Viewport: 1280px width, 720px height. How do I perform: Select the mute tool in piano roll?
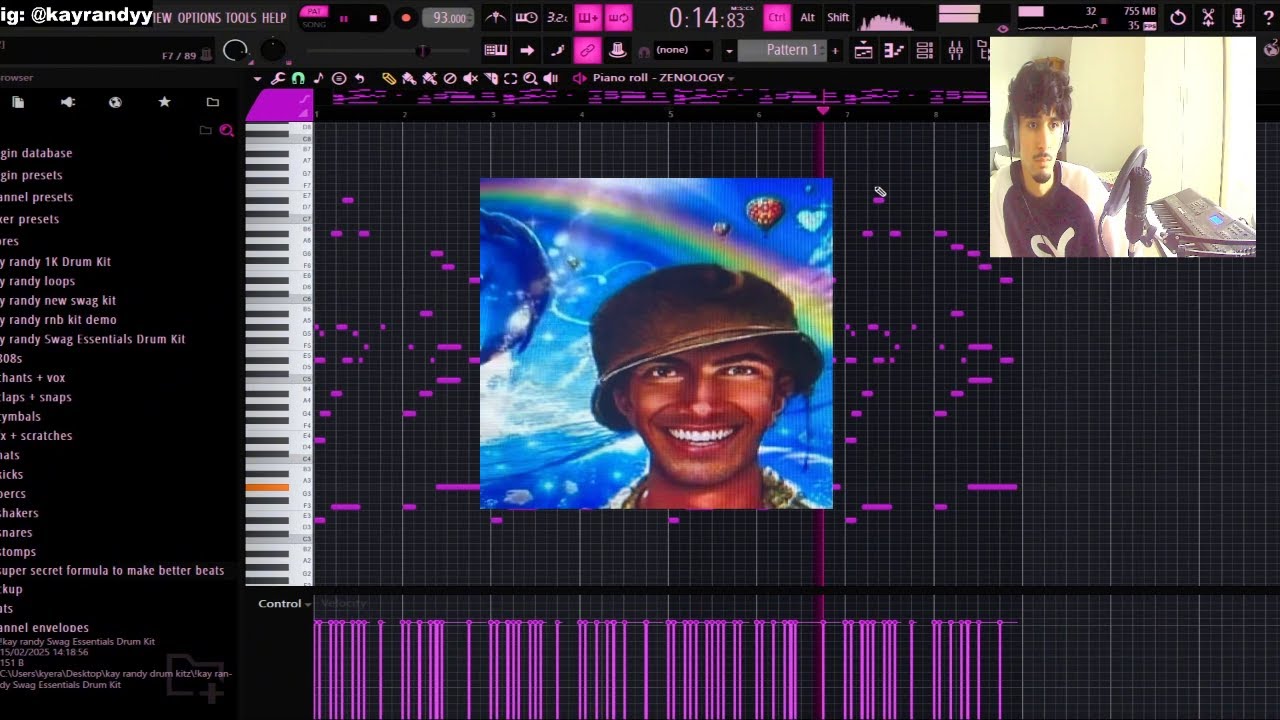tap(470, 78)
